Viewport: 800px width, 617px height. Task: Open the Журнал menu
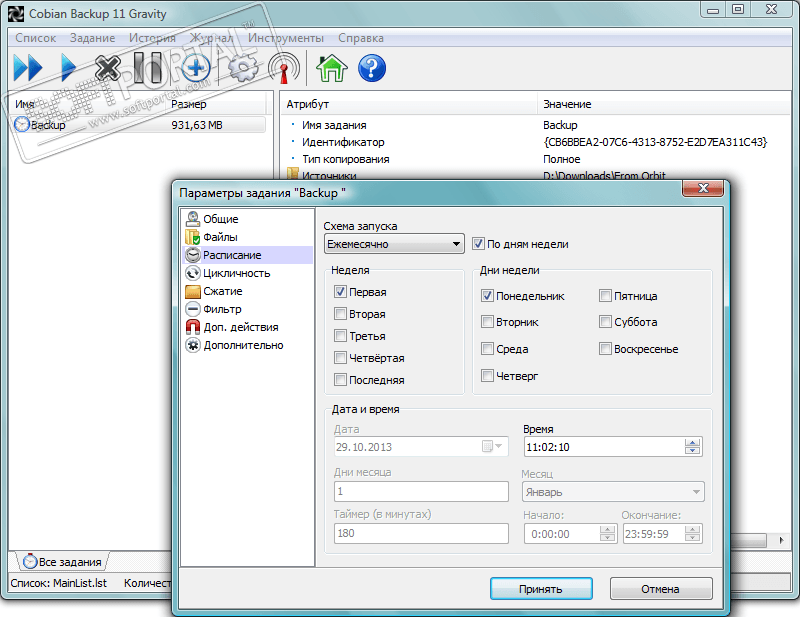point(211,38)
